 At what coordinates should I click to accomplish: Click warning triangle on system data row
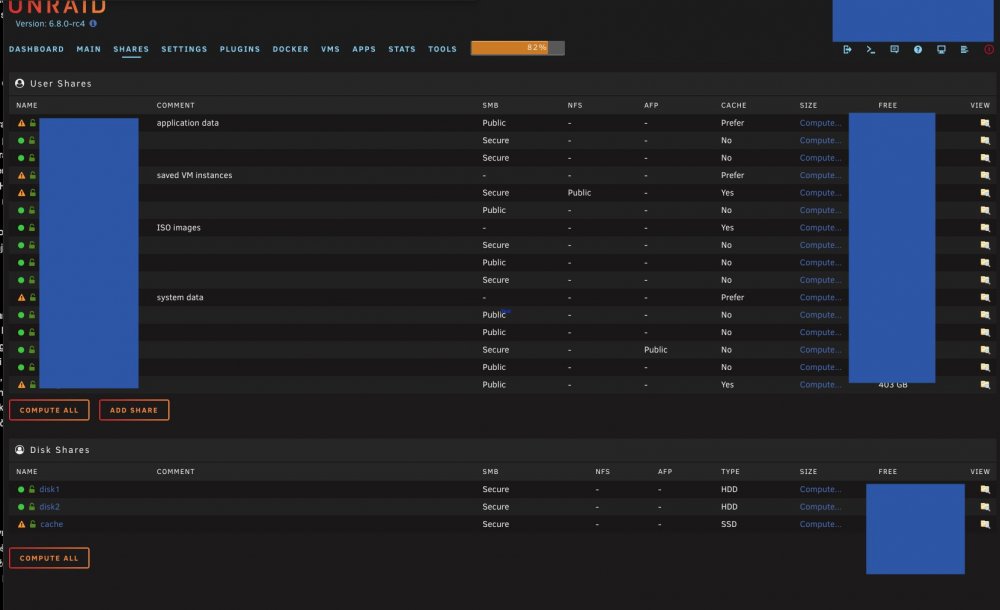21,297
